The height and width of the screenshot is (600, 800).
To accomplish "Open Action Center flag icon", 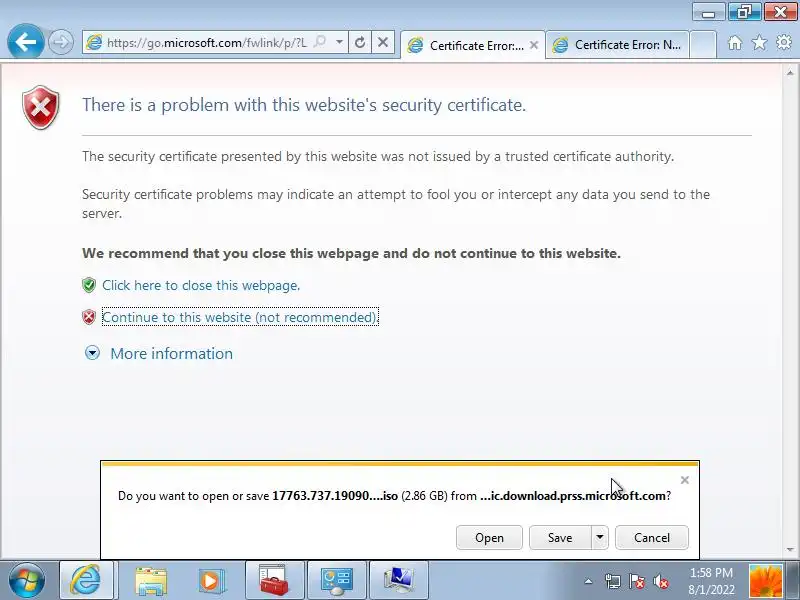I will [637, 581].
